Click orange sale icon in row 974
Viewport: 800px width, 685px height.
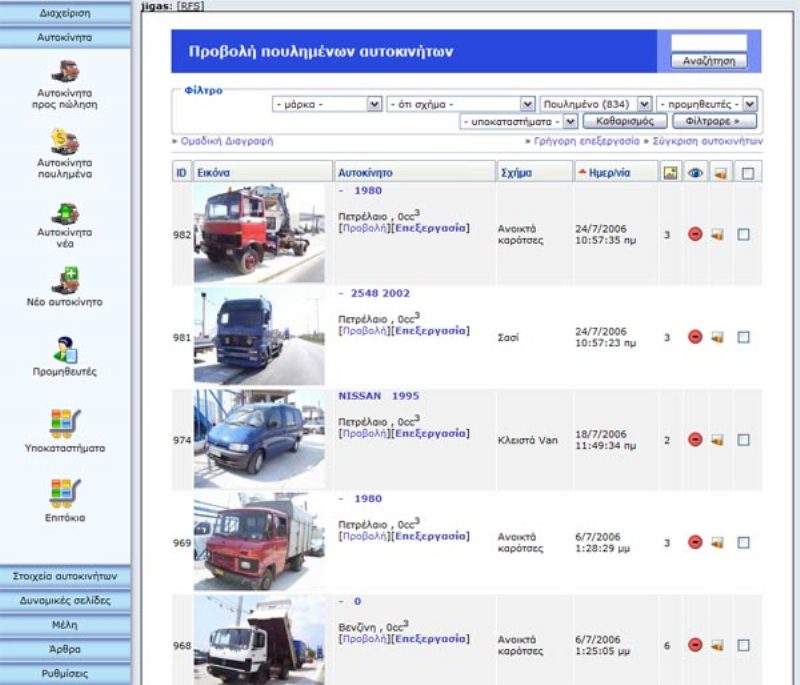(x=718, y=440)
